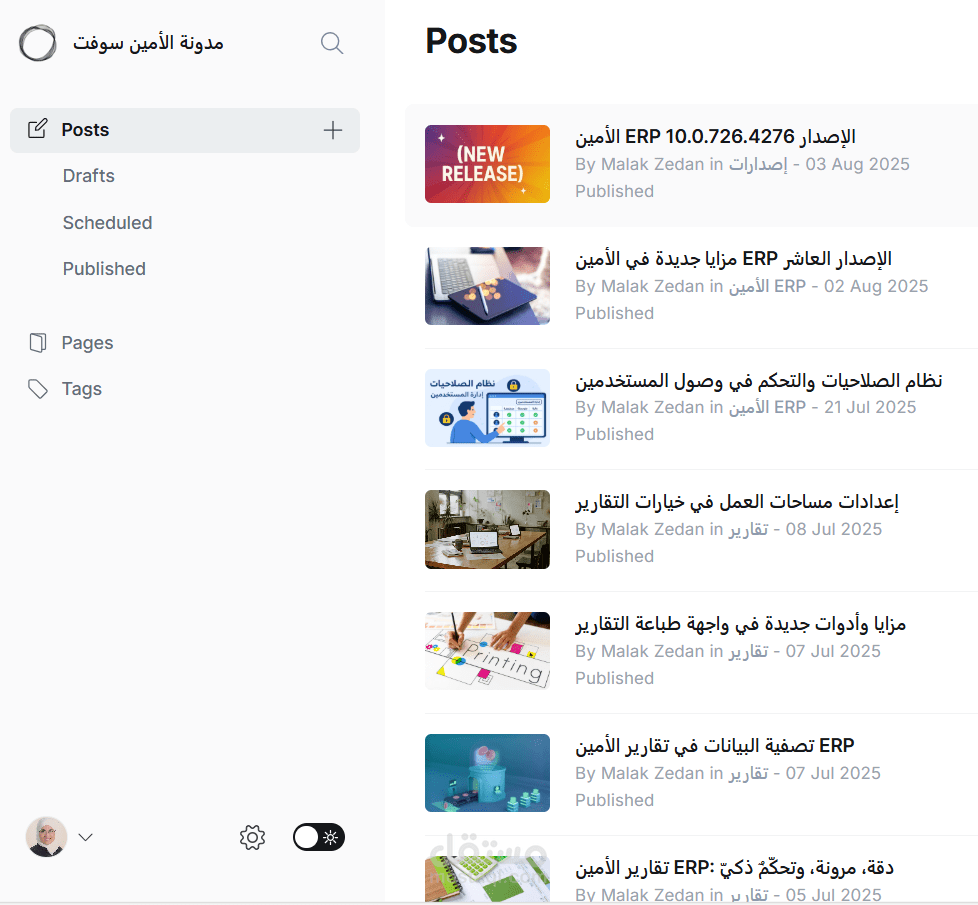
Task: Open the settings gear icon
Action: pyautogui.click(x=252, y=838)
